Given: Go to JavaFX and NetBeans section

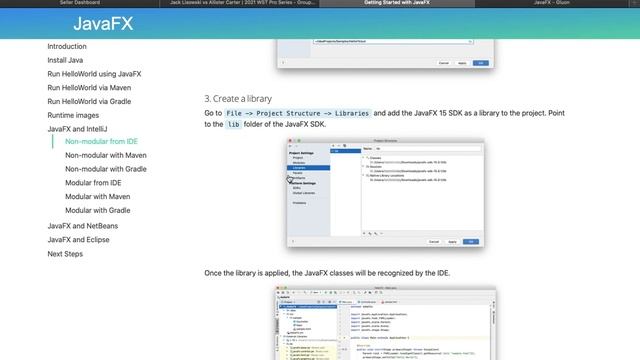Looking at the screenshot, I should (x=82, y=226).
